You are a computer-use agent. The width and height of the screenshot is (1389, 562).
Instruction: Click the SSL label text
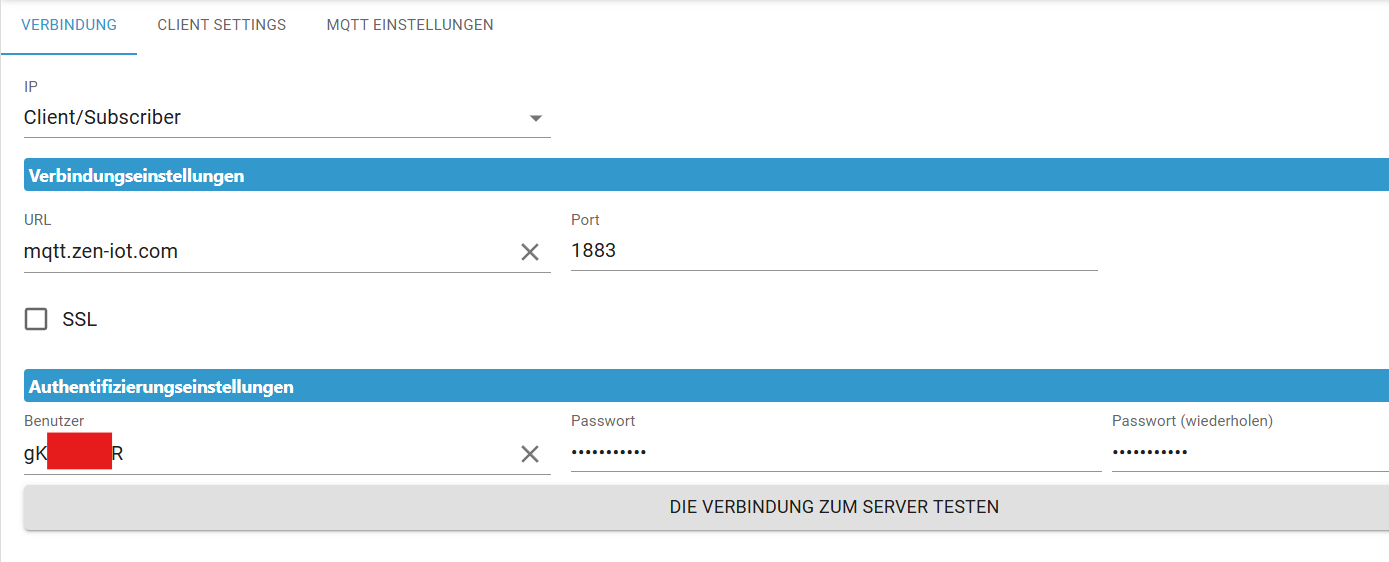point(79,320)
